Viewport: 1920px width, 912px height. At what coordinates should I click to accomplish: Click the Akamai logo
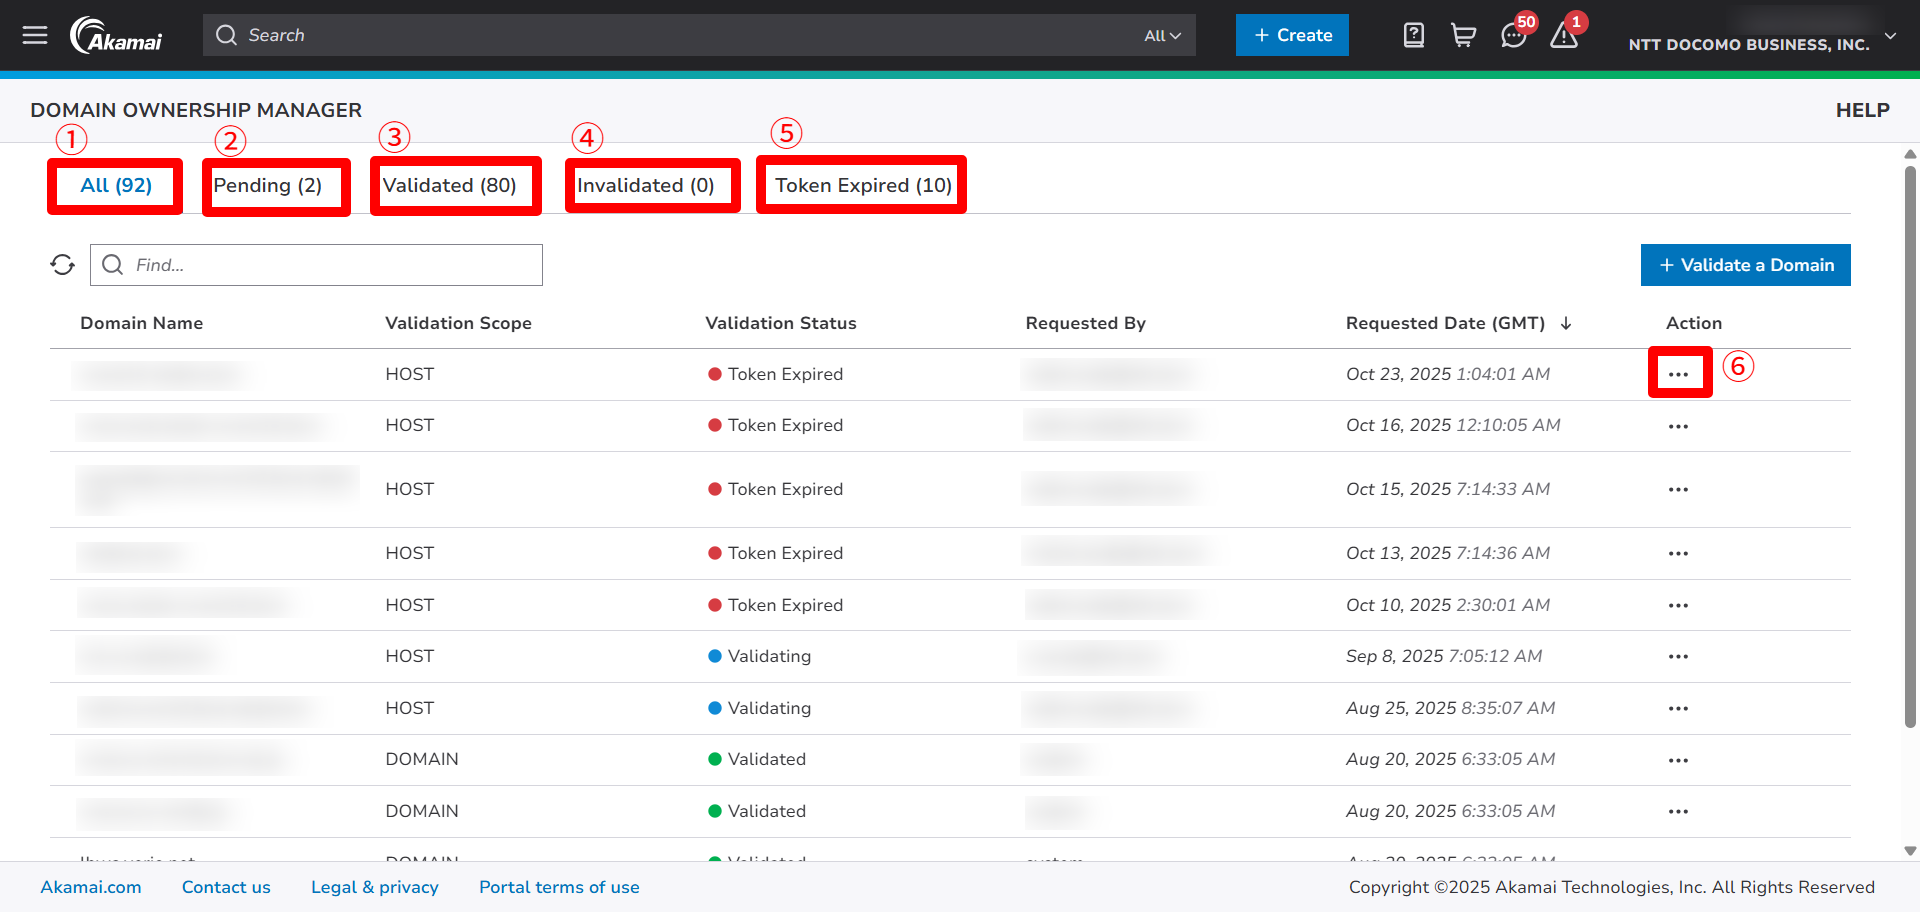117,36
